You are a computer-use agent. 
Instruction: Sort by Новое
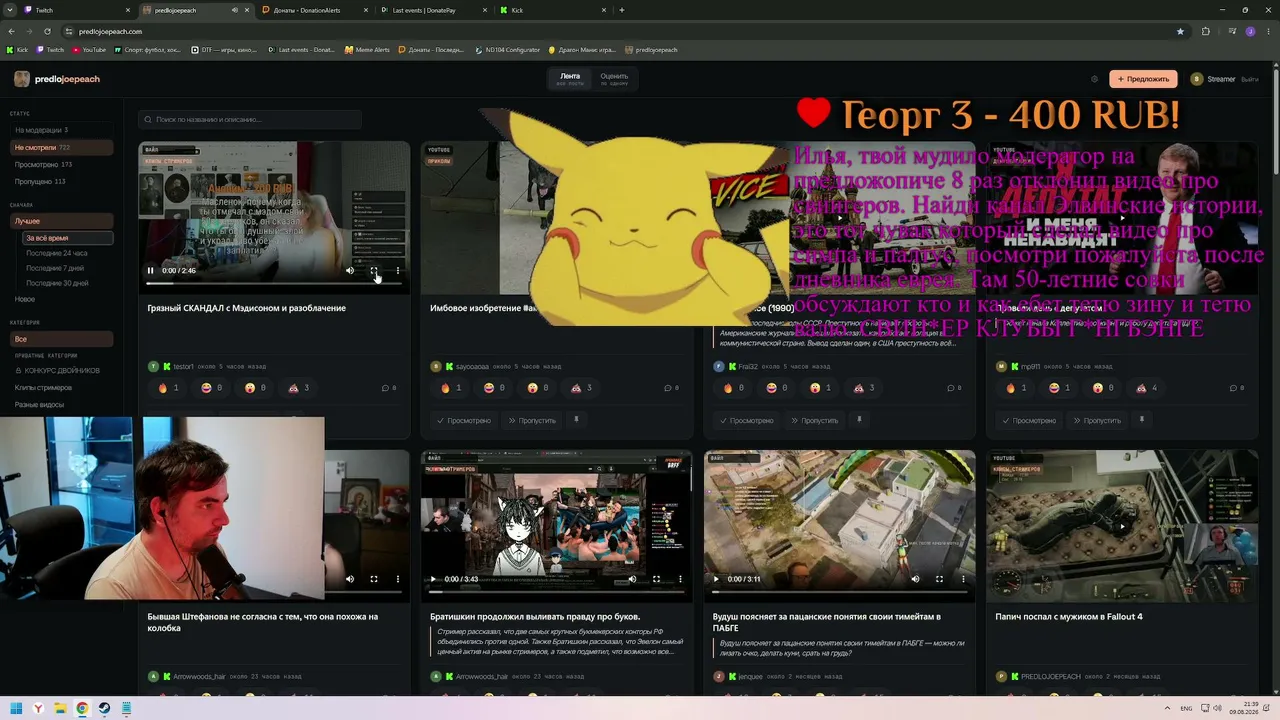click(x=62, y=299)
